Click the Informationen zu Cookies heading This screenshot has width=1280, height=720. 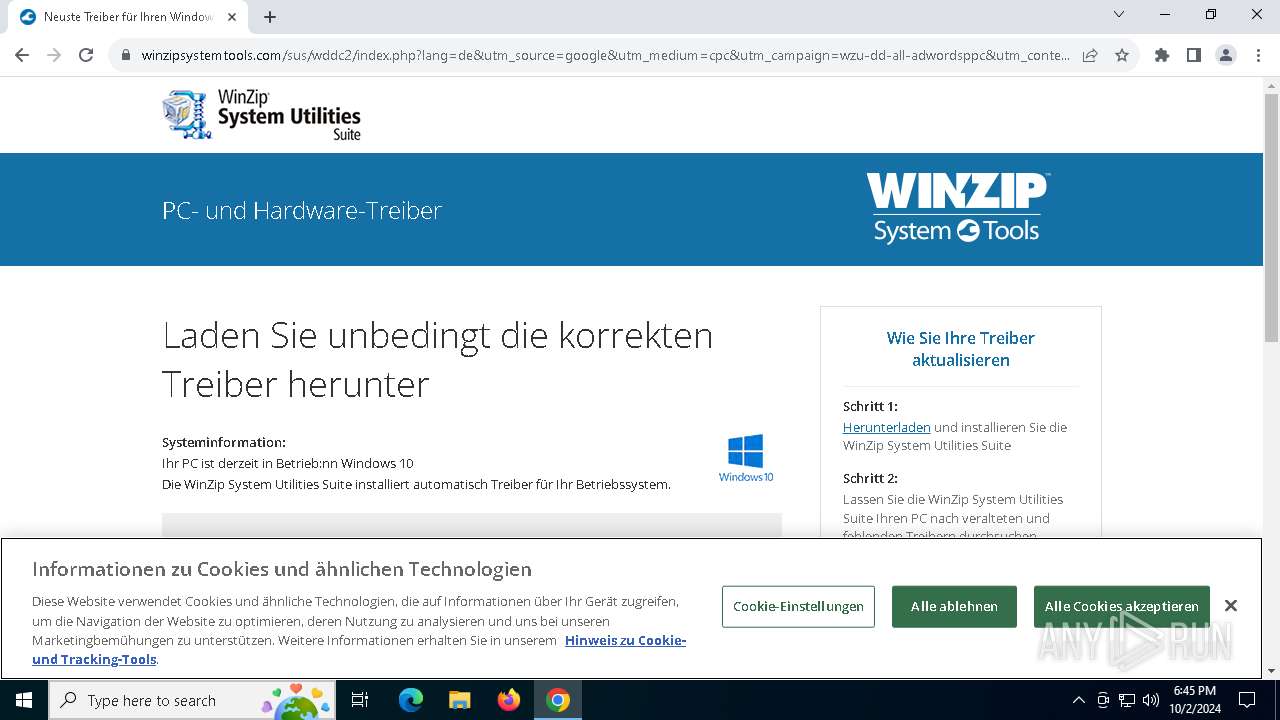(x=282, y=569)
